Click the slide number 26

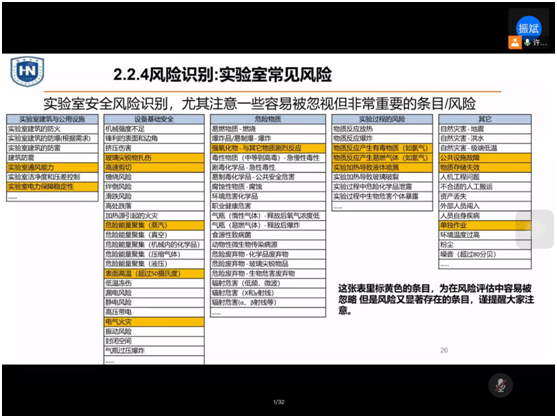click(x=444, y=350)
